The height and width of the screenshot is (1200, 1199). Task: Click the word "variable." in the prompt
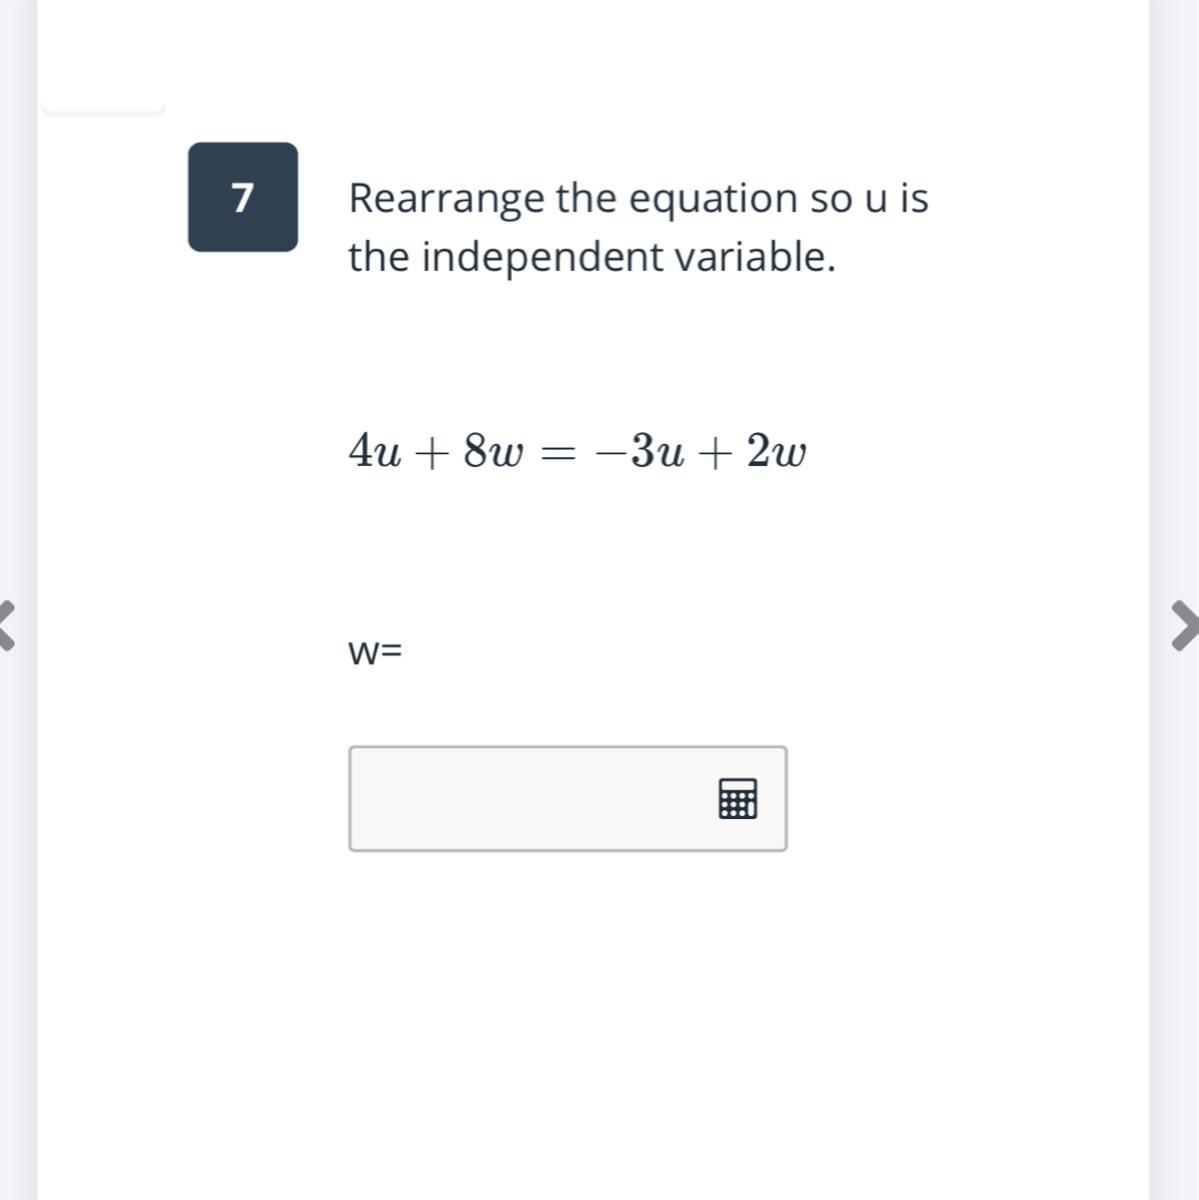tap(754, 257)
